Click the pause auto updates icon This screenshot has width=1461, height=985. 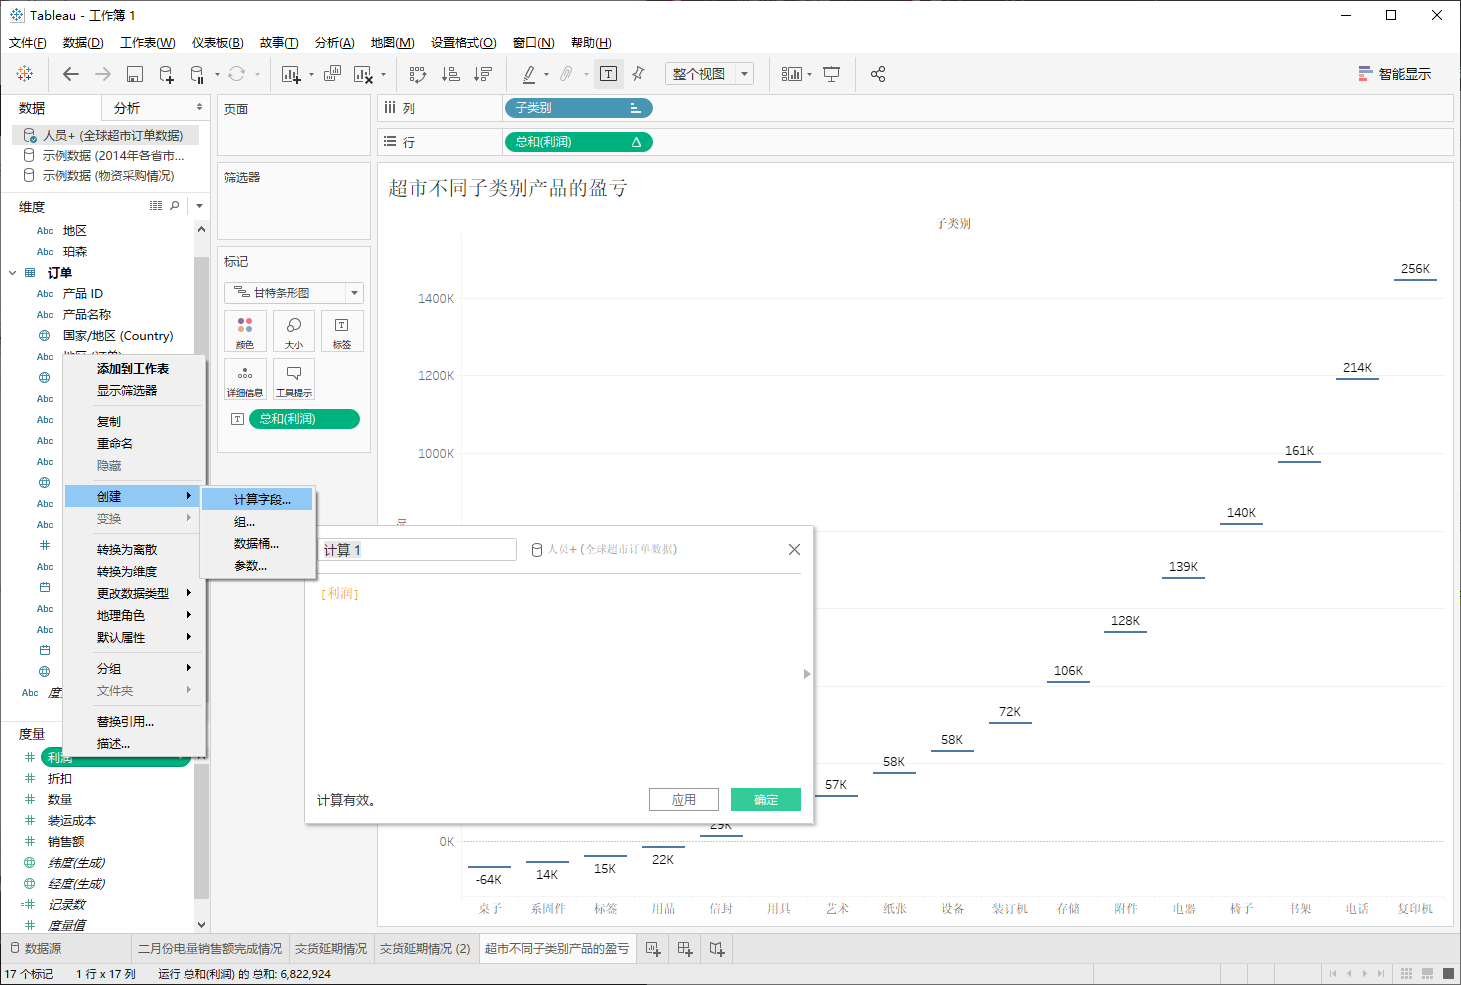point(197,74)
